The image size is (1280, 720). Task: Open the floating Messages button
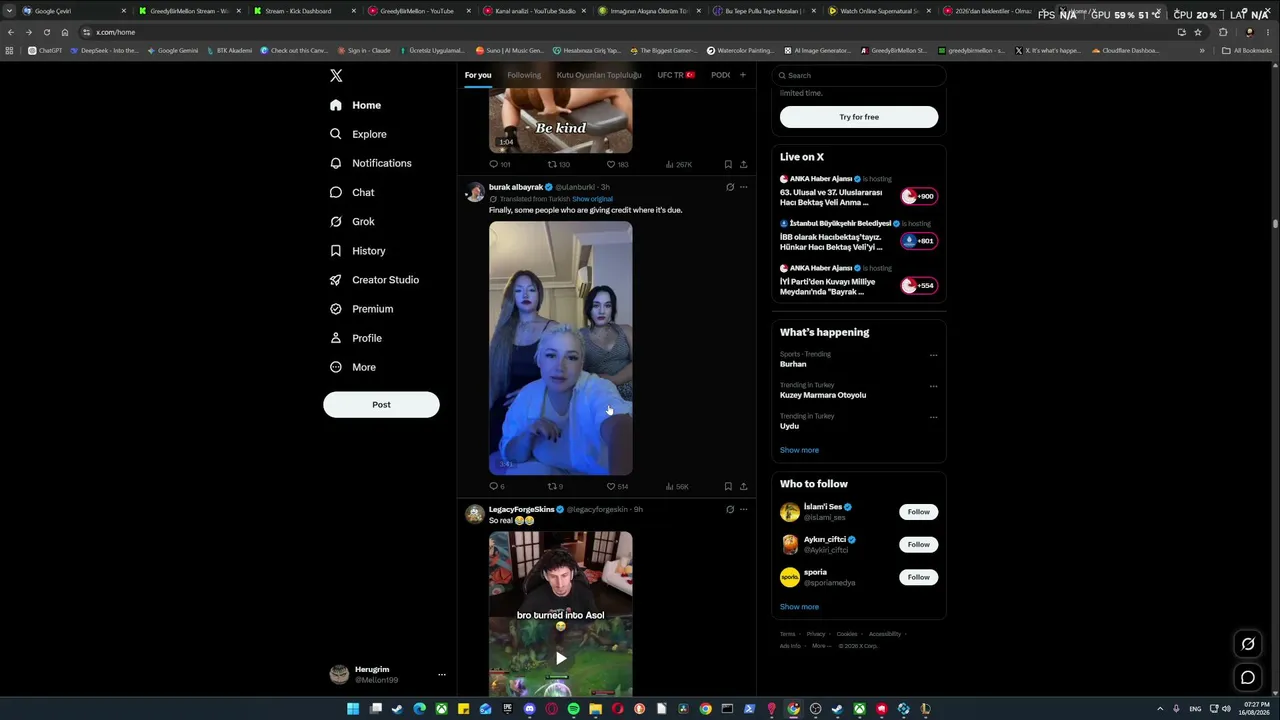[1248, 678]
